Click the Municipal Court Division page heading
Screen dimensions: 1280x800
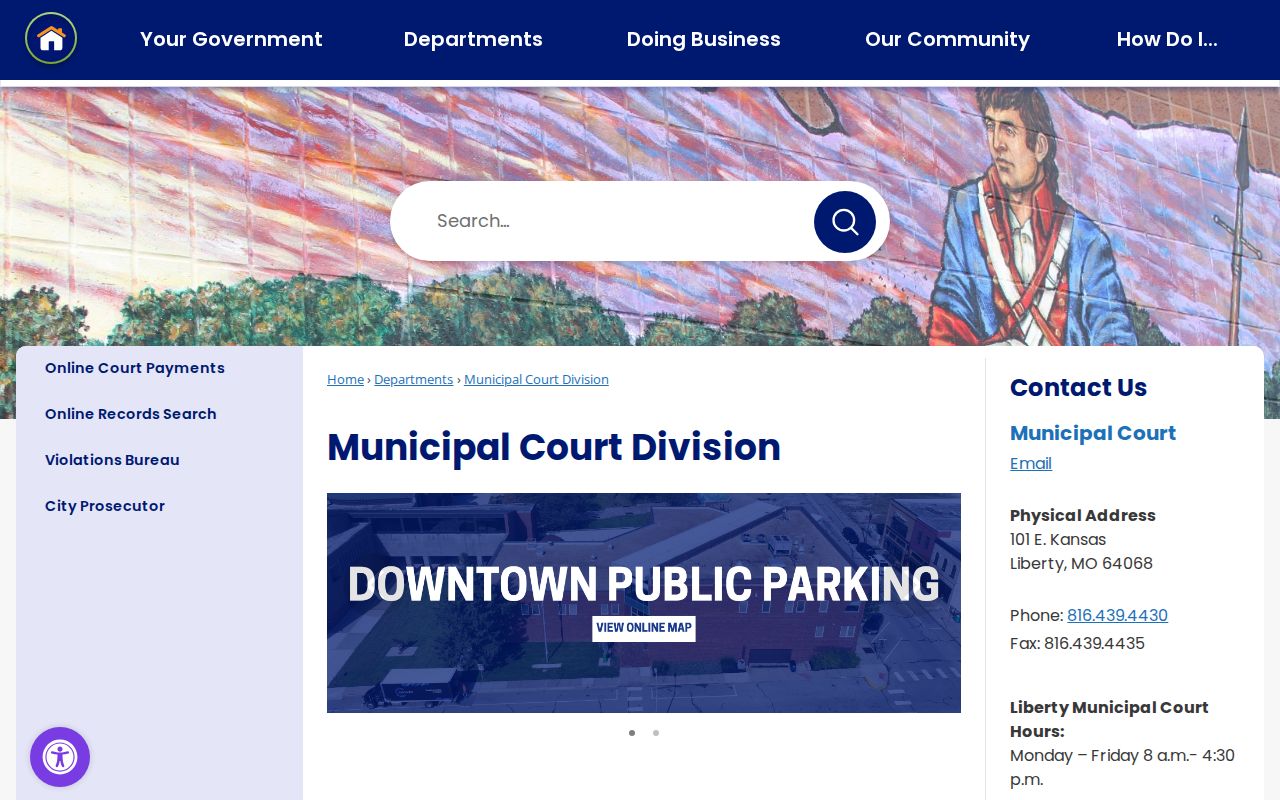[x=554, y=447]
